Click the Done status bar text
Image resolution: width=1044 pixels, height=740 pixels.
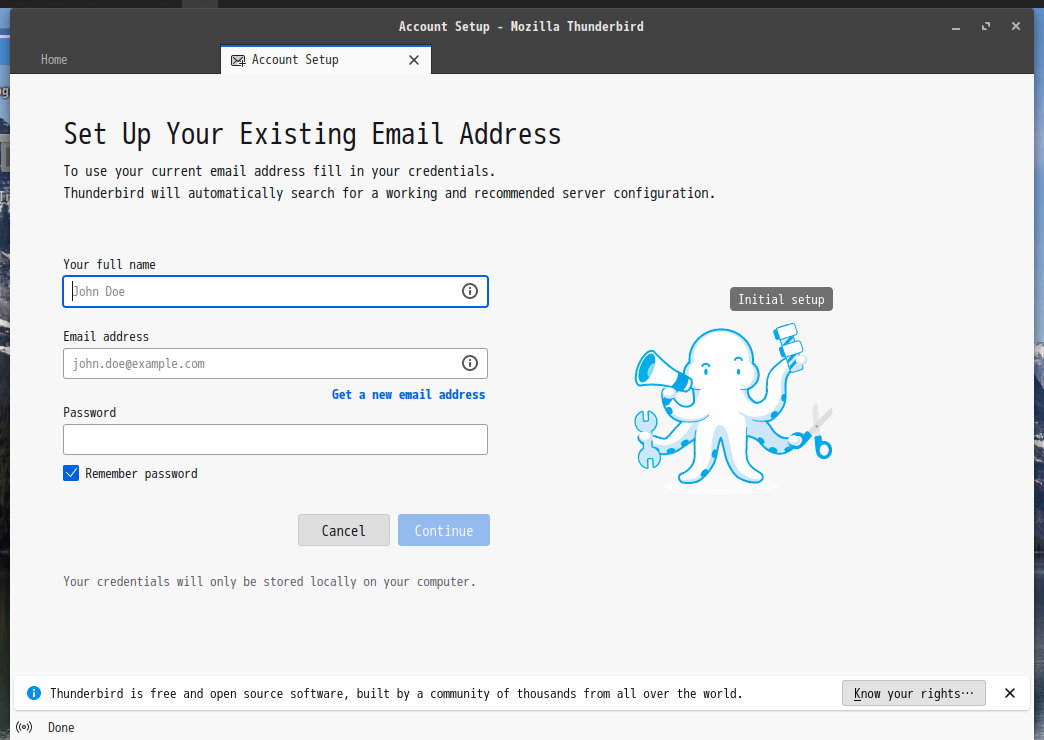(61, 727)
